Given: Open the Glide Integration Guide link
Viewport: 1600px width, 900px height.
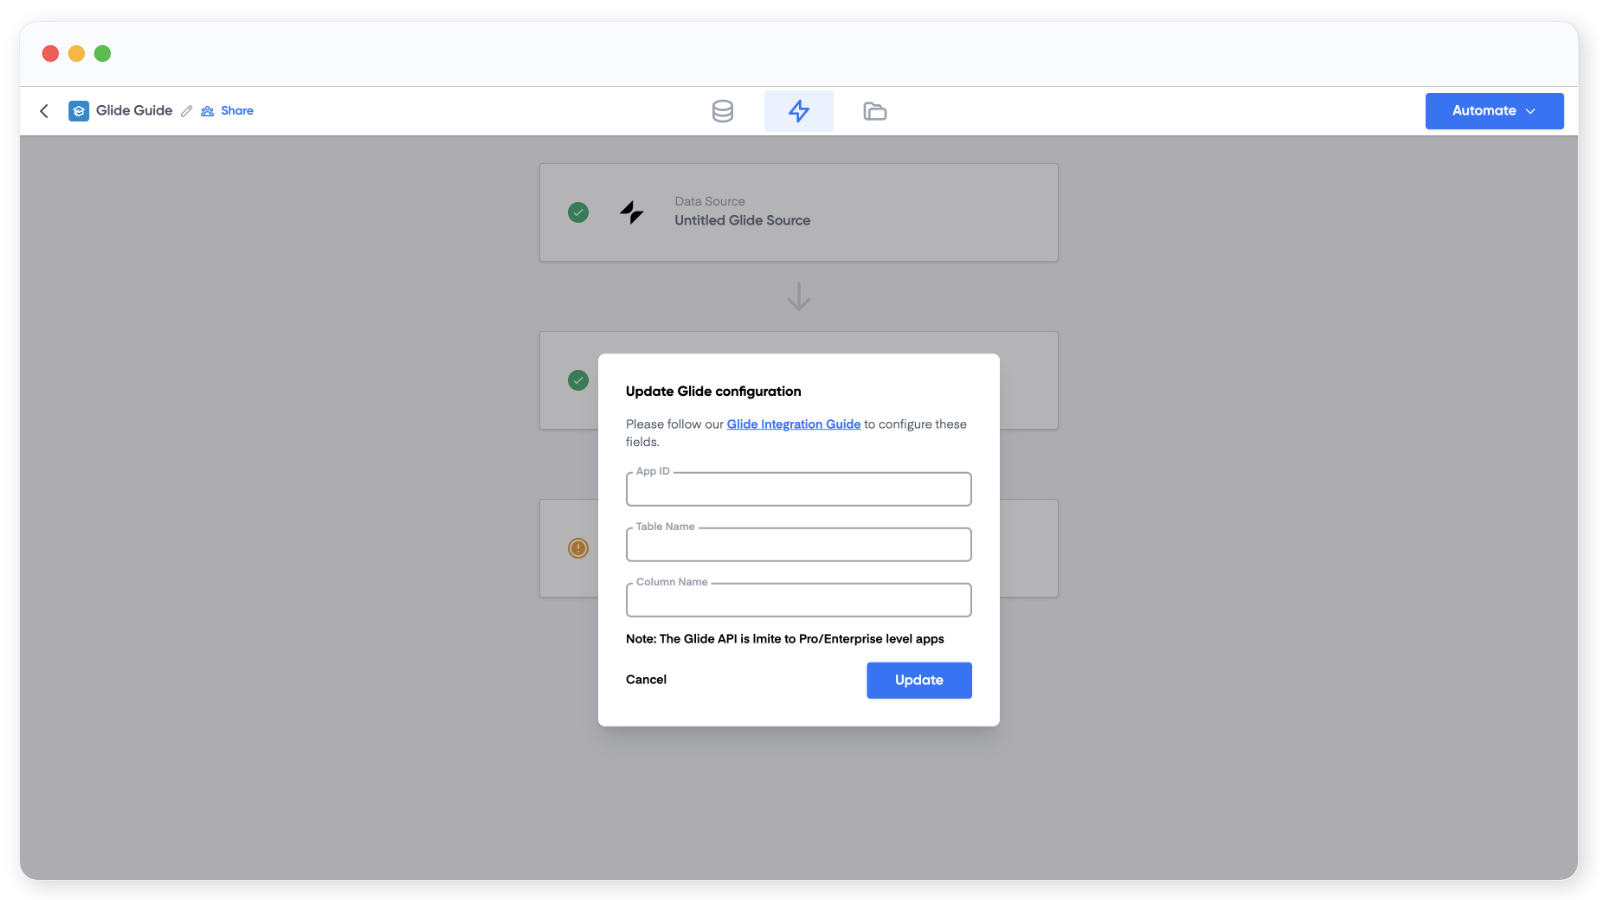Looking at the screenshot, I should (793, 424).
